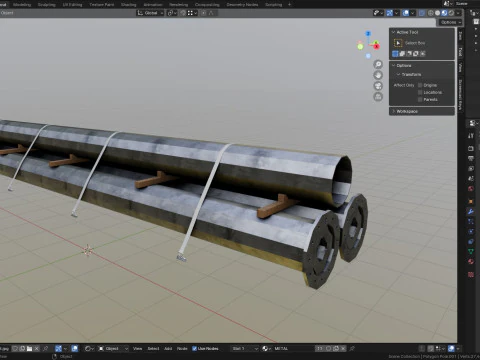Open the Texture properties checkered tab
480x360 pixels.
tap(471, 275)
